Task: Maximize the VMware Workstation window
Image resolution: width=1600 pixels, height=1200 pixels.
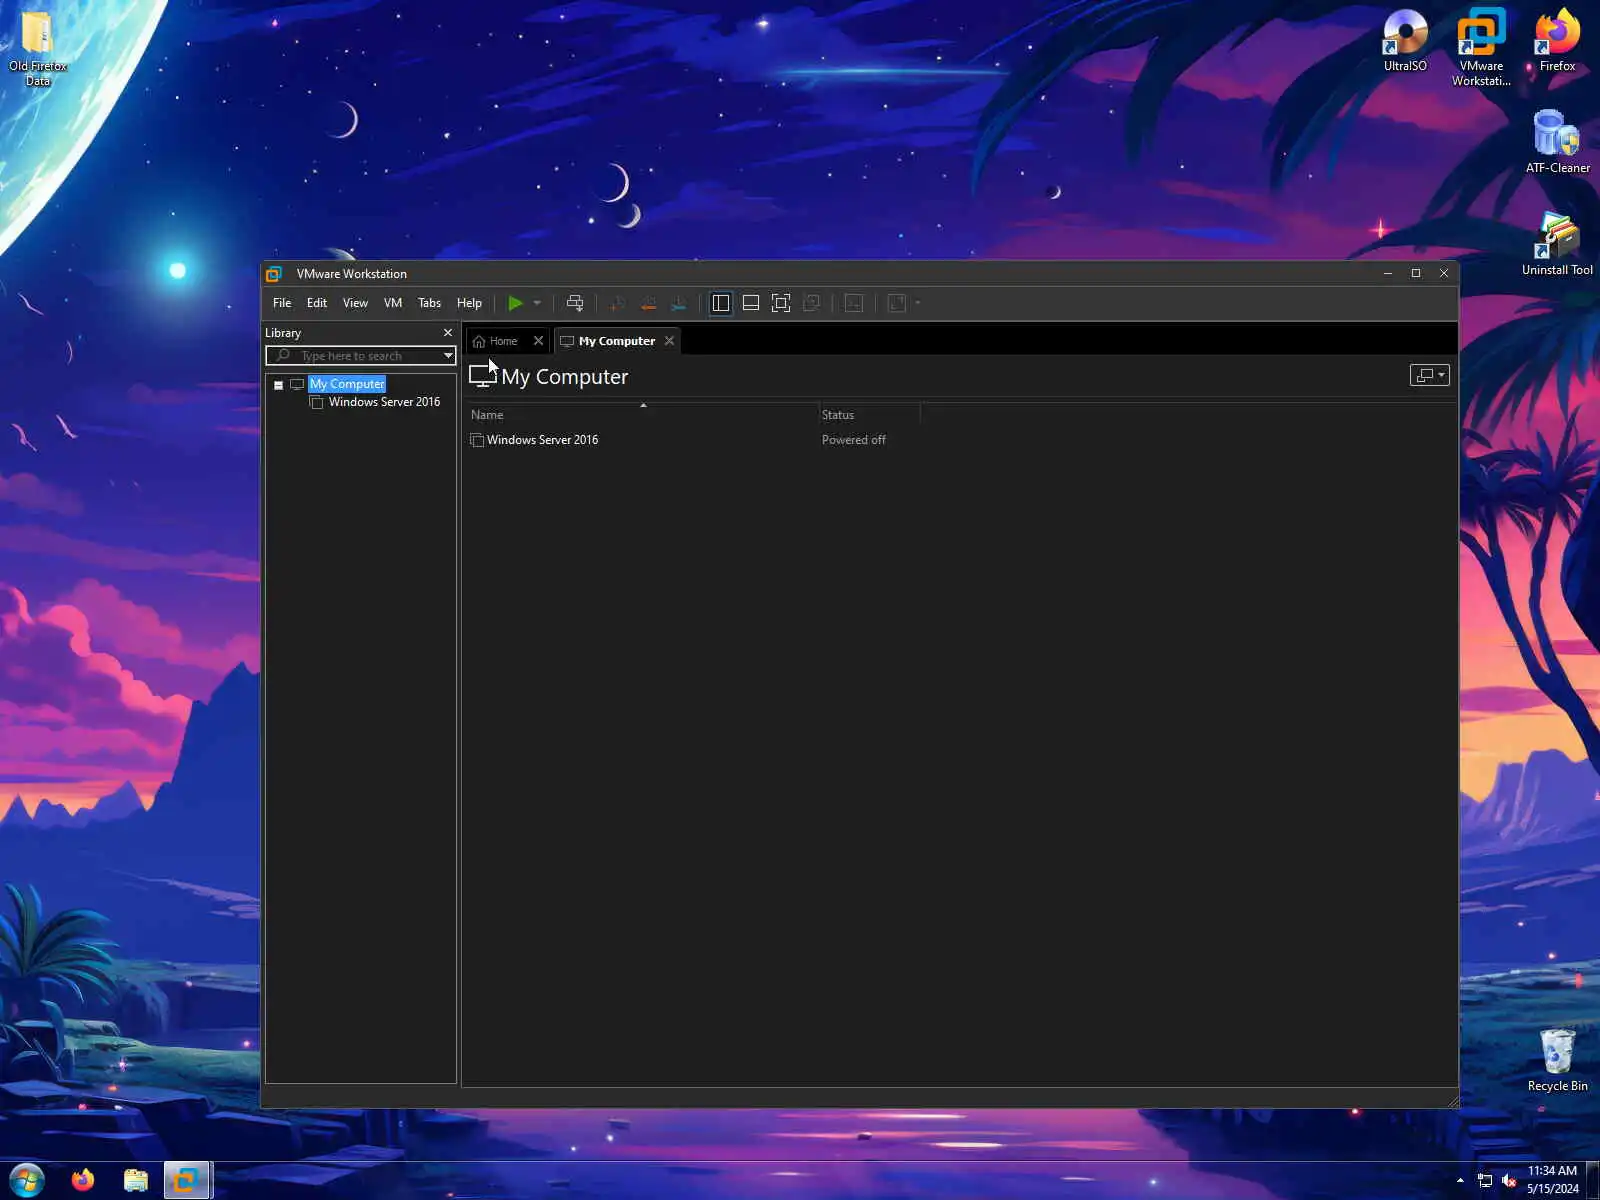Action: [x=1416, y=273]
